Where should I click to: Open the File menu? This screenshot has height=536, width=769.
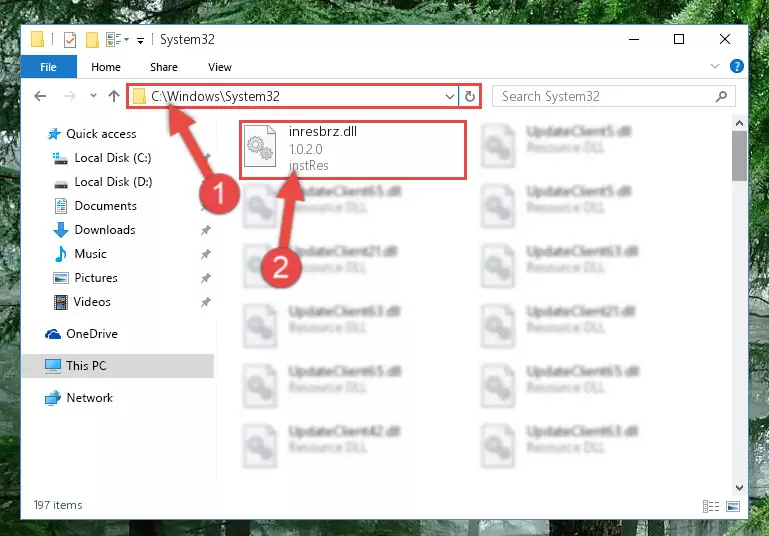pyautogui.click(x=49, y=67)
